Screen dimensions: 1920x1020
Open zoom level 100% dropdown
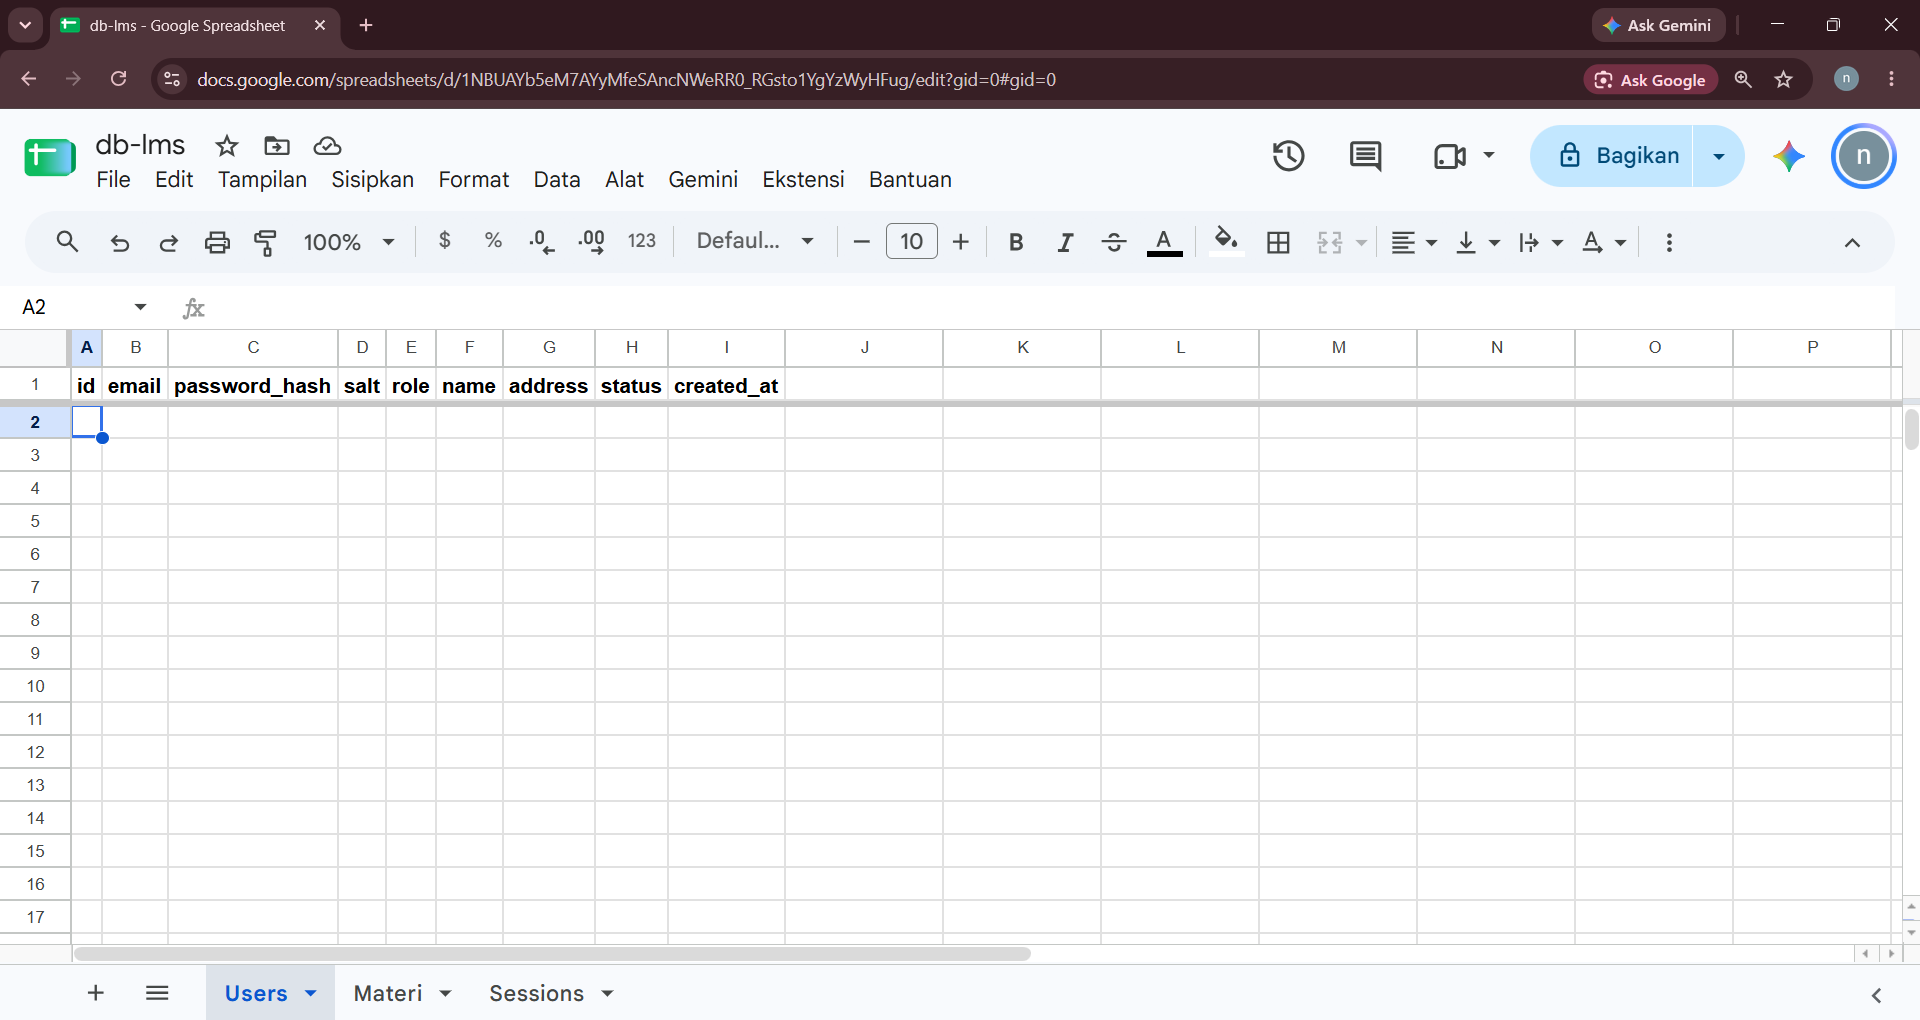[349, 242]
